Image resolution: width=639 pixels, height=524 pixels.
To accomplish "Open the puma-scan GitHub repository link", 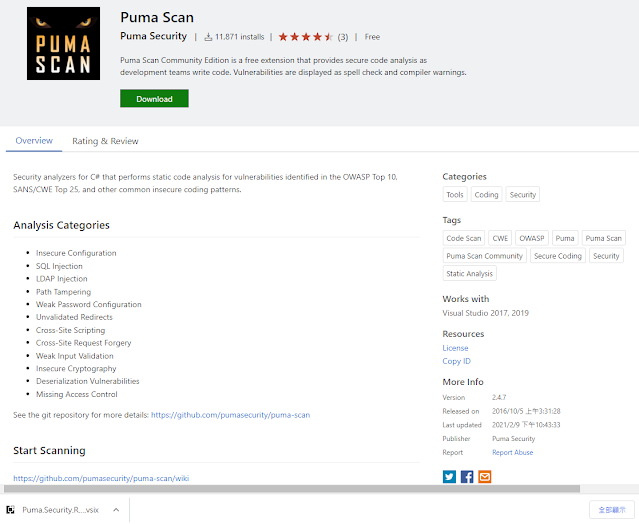I will [230, 415].
